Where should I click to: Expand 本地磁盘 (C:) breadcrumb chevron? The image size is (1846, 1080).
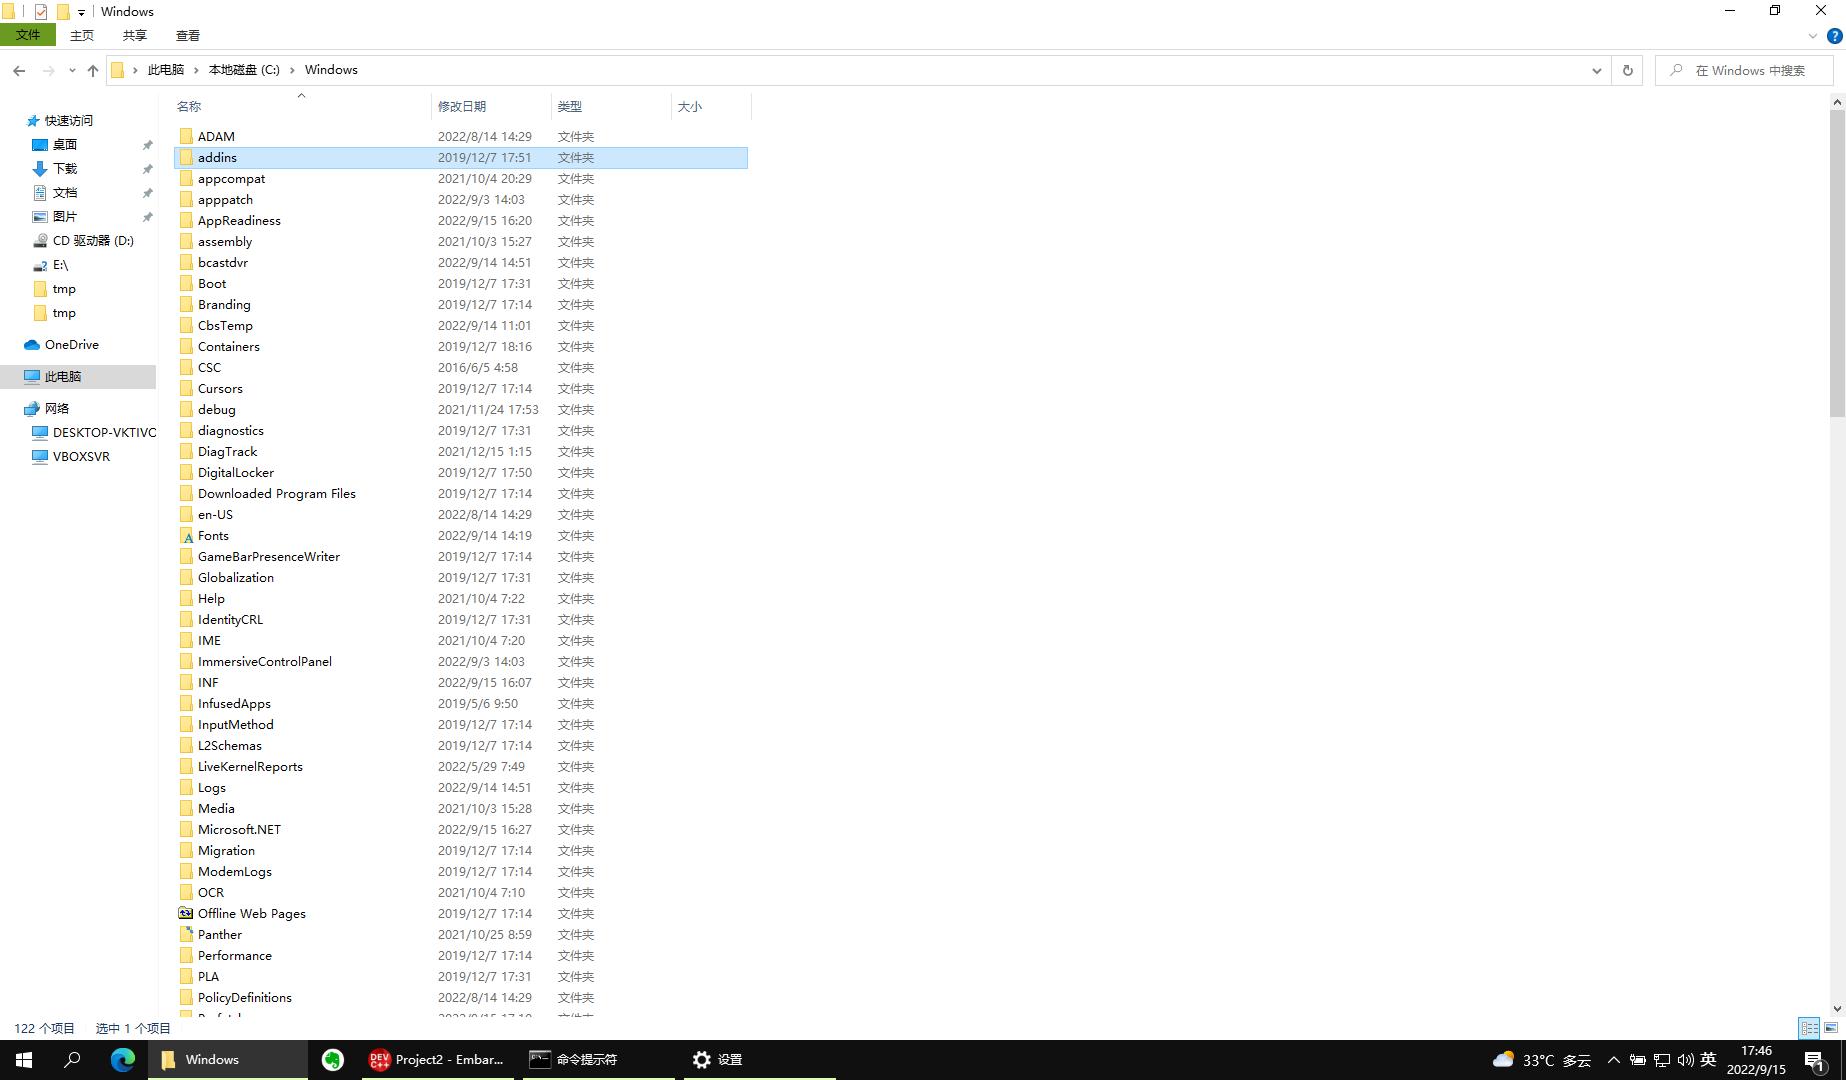click(x=292, y=70)
